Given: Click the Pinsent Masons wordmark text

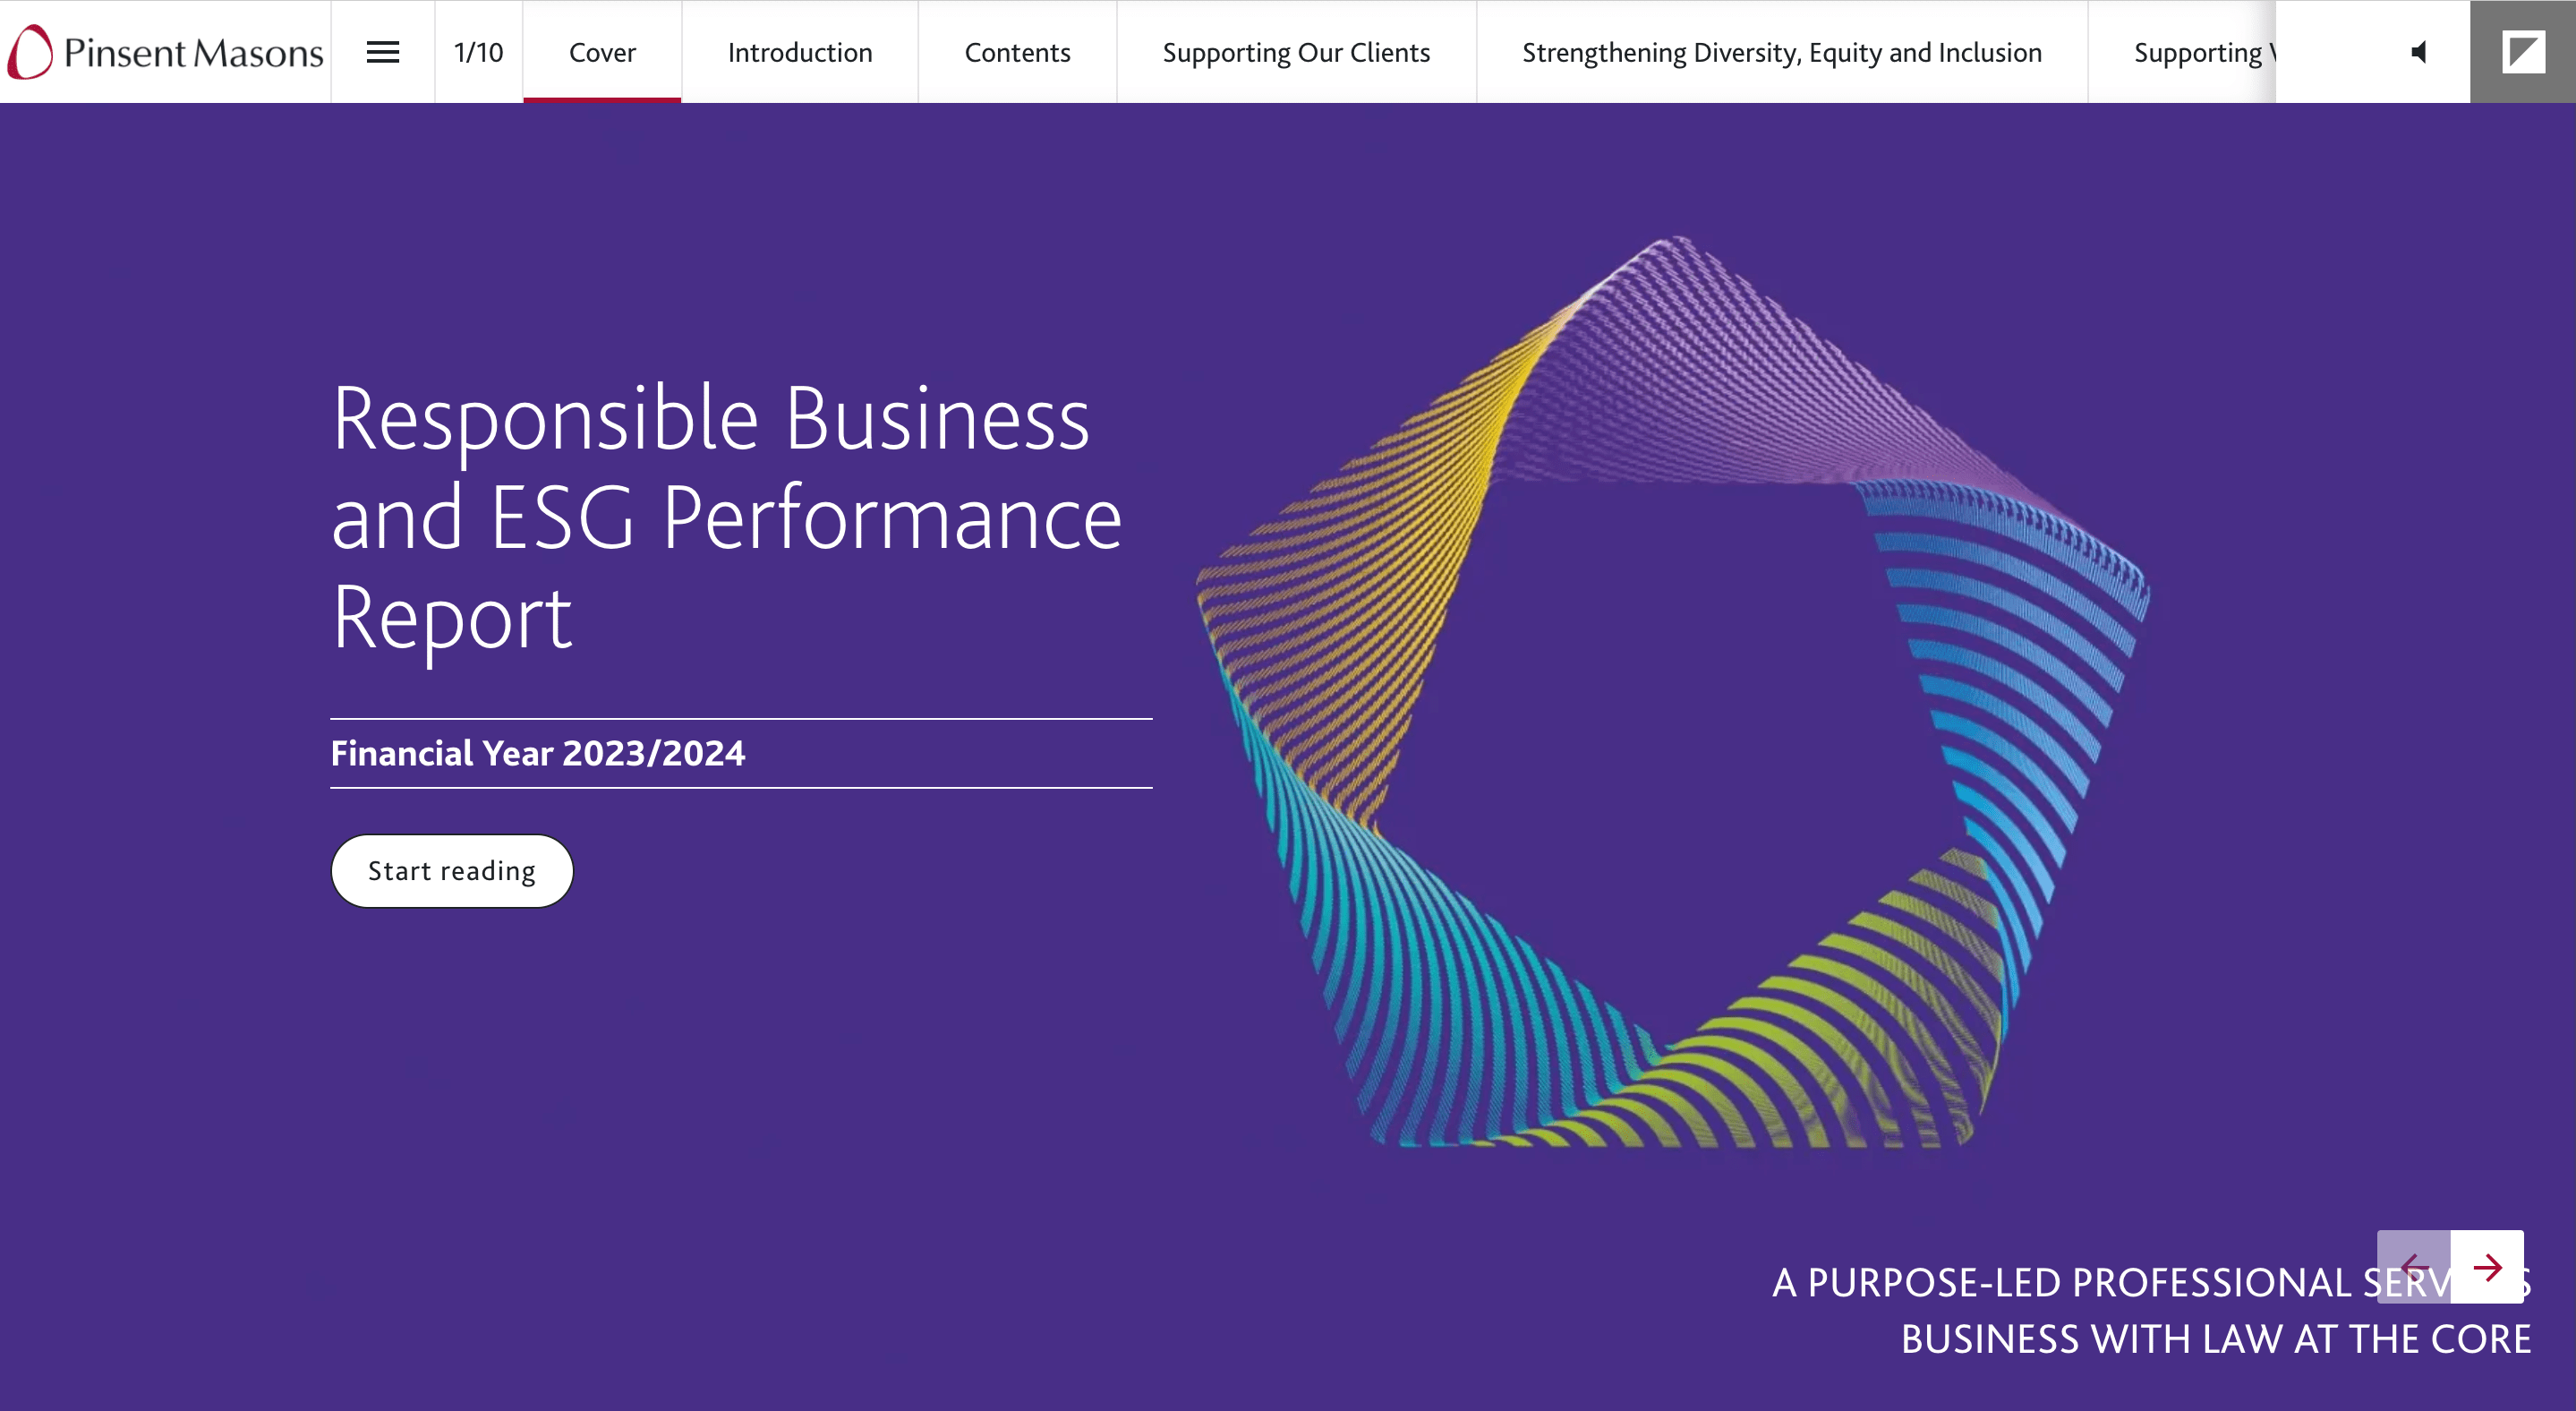Looking at the screenshot, I should pos(193,53).
